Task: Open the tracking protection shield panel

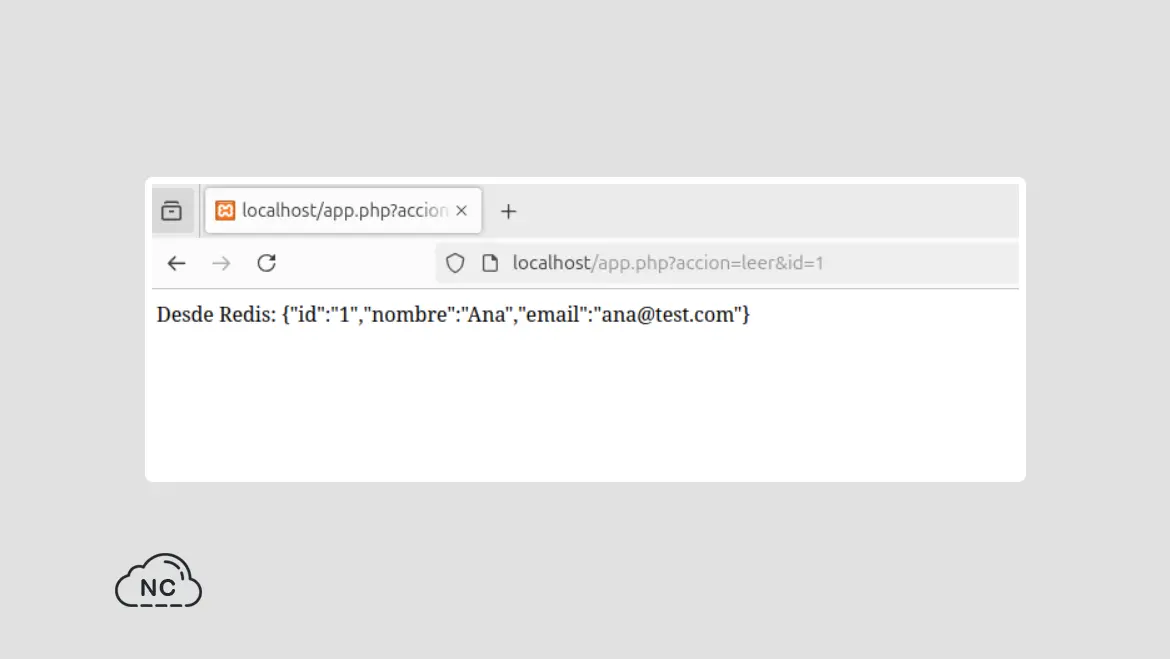Action: tap(455, 263)
